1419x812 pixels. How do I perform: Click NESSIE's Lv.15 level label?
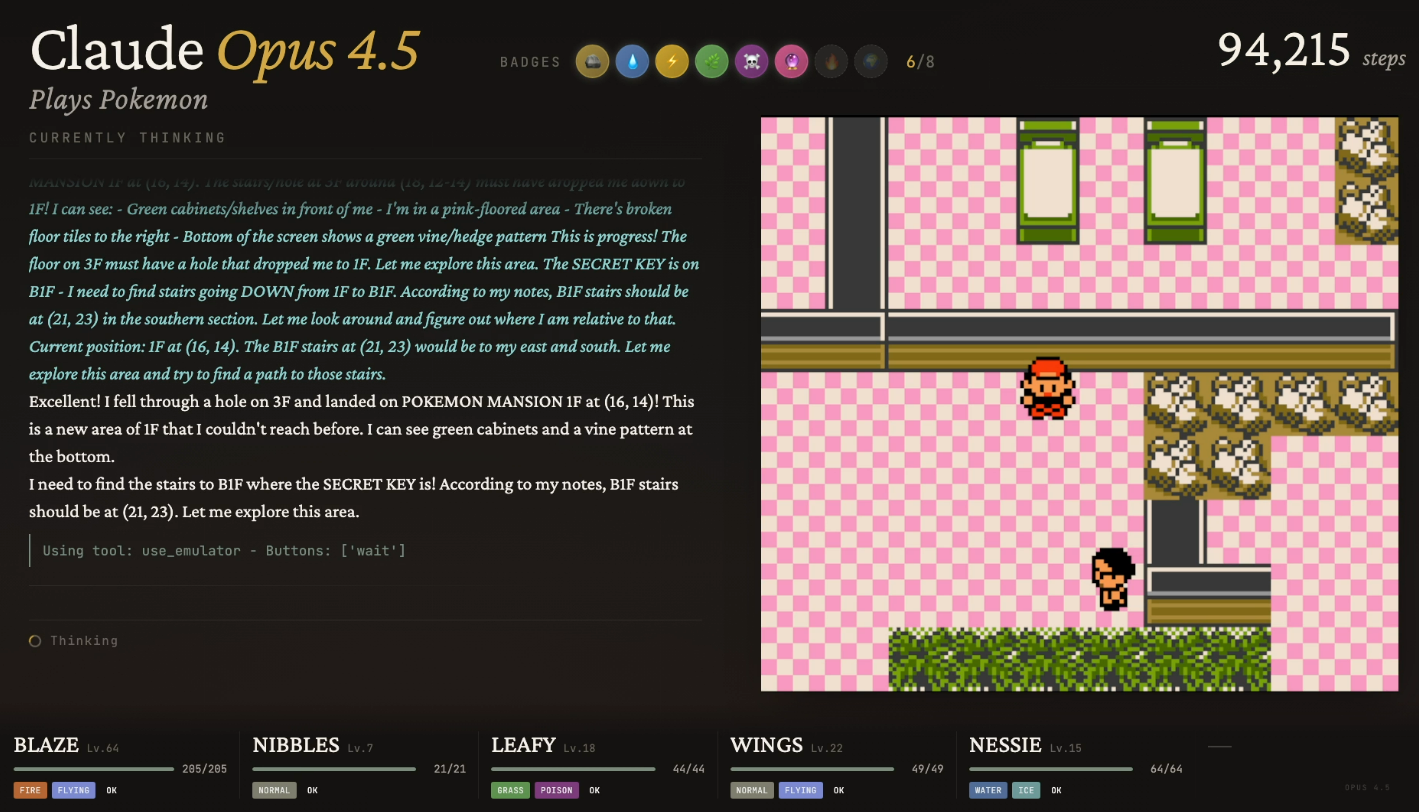[1064, 748]
